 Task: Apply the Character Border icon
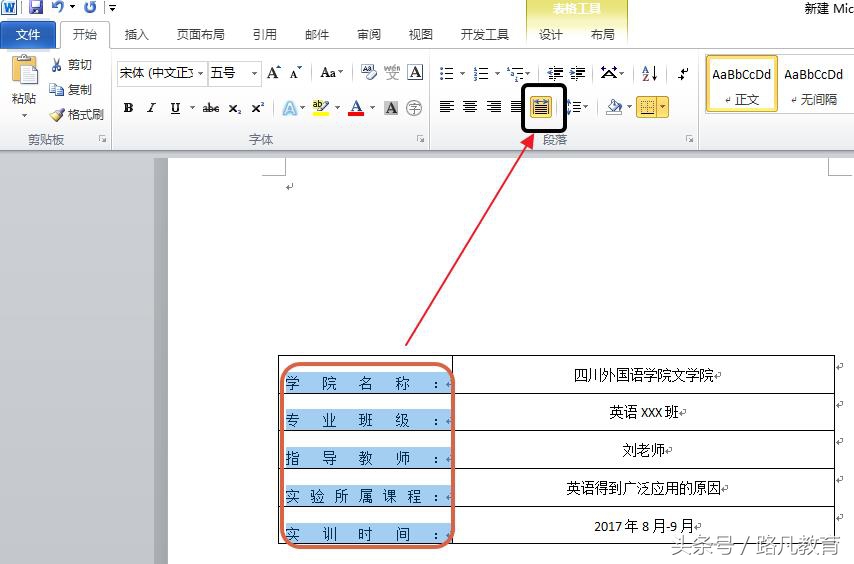coord(415,72)
